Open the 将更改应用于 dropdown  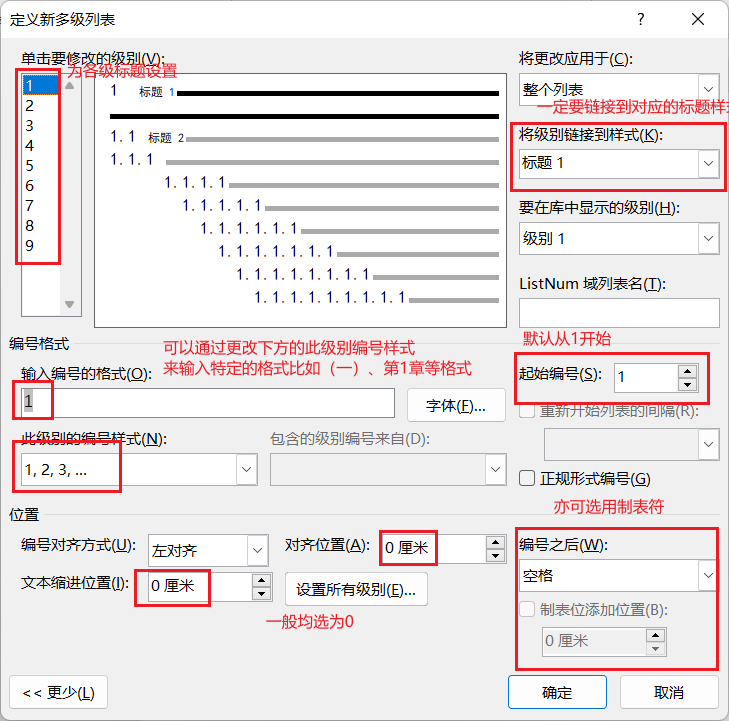pos(708,88)
